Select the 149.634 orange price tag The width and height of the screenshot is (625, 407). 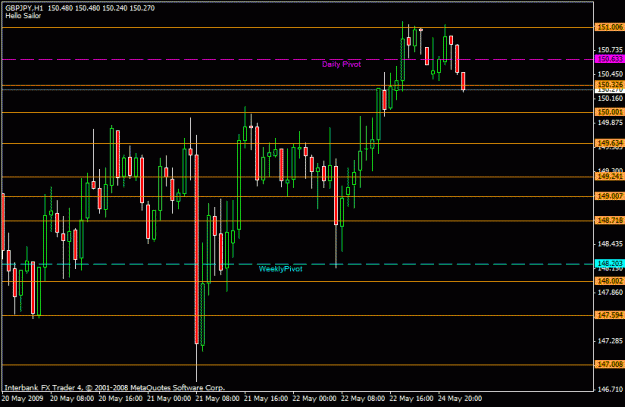609,143
